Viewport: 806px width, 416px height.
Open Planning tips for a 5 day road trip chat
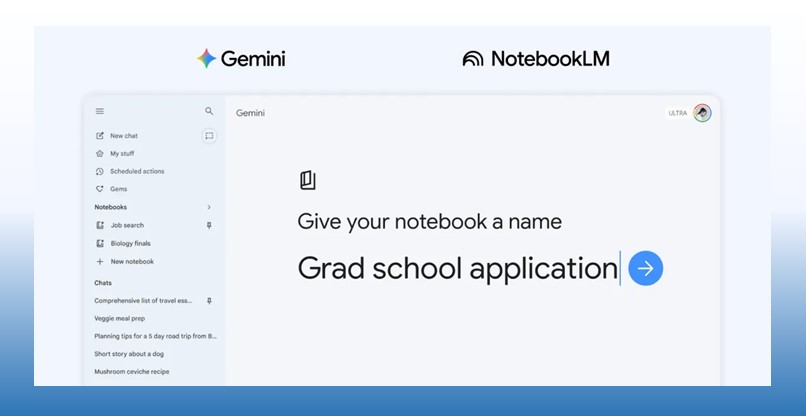click(156, 336)
